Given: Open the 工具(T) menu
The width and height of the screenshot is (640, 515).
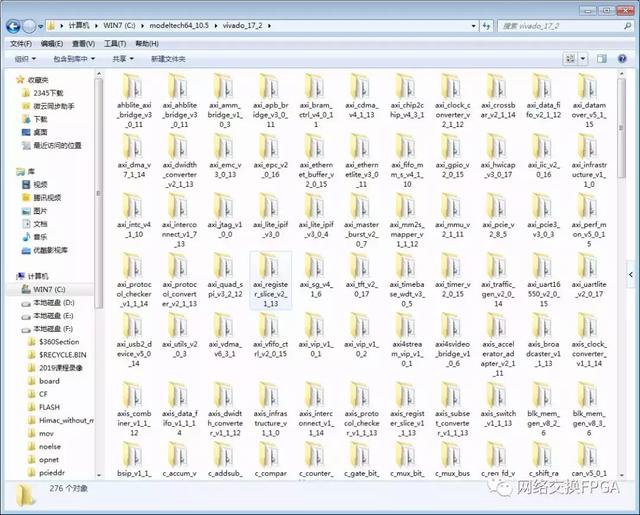Looking at the screenshot, I should click(115, 44).
